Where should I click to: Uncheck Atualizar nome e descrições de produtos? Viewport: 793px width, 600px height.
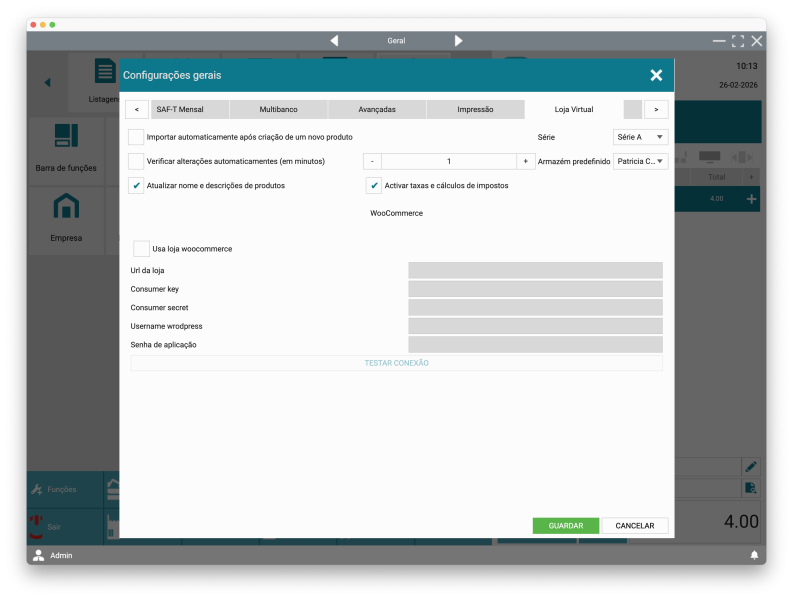[x=136, y=185]
